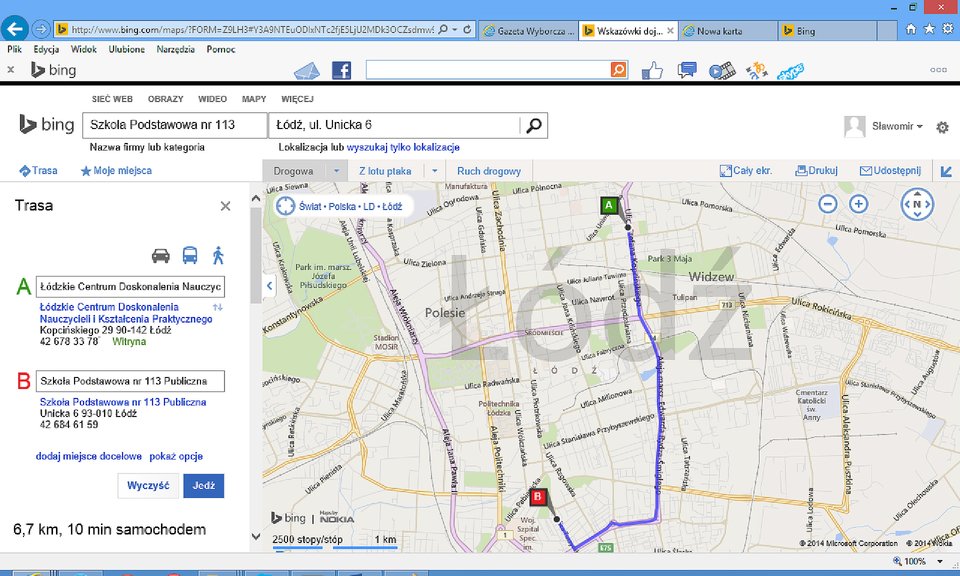Click the Udostępnij share link
Viewport: 960px width, 576px height.
(x=890, y=171)
